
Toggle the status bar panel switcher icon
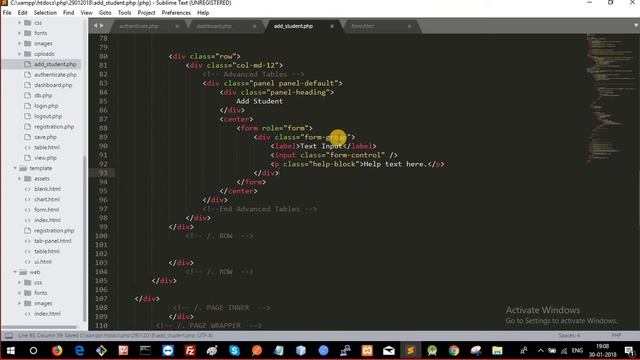pos(9,336)
